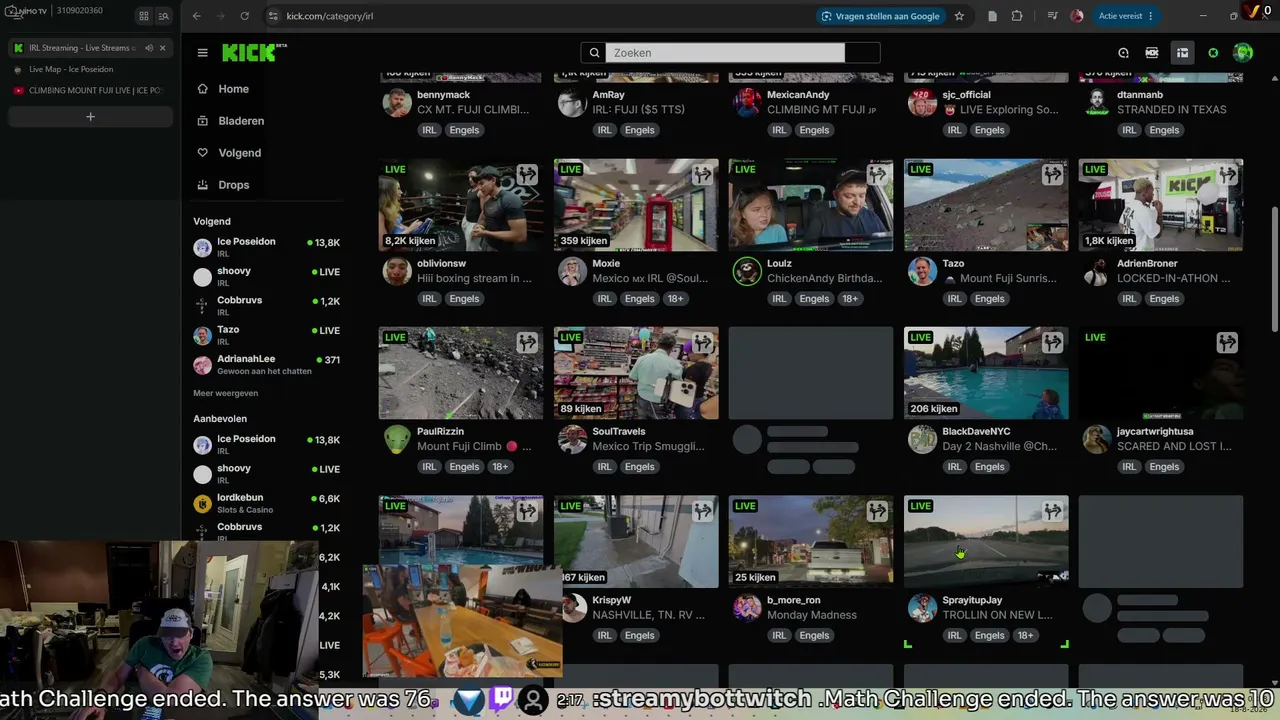Open the browser profile avatar

(x=1077, y=16)
